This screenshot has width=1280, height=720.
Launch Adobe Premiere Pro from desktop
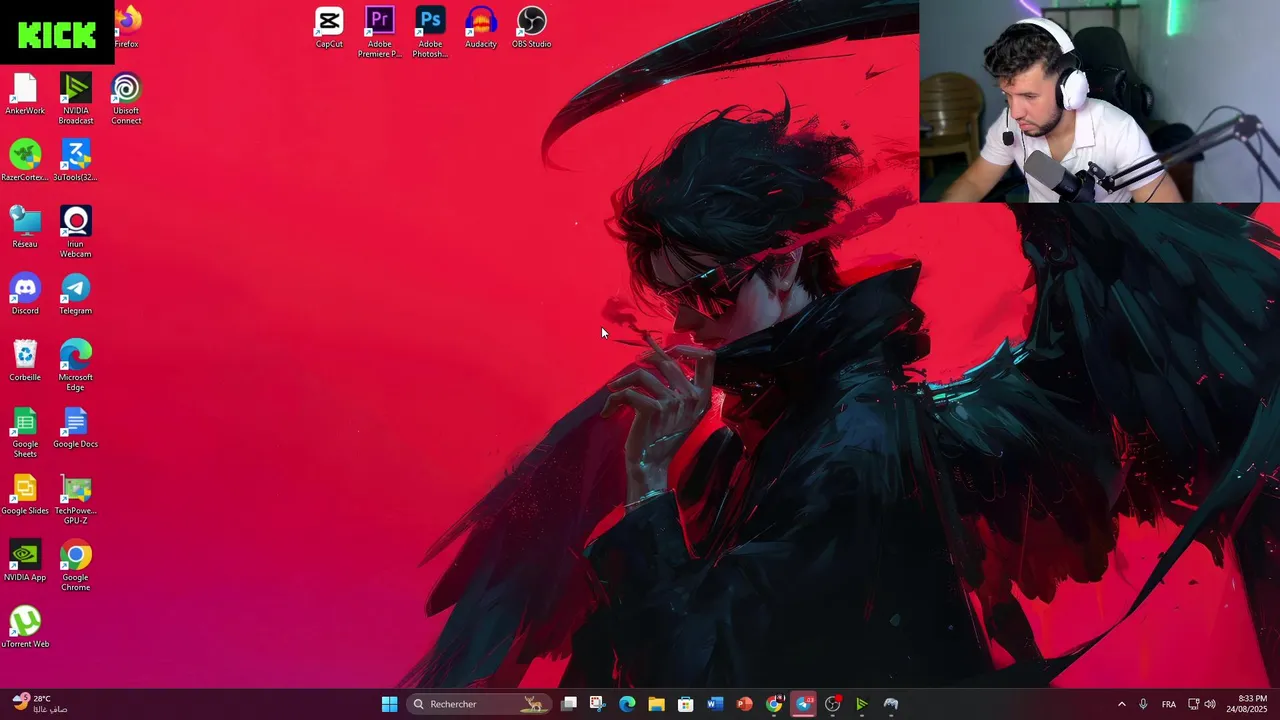click(380, 32)
